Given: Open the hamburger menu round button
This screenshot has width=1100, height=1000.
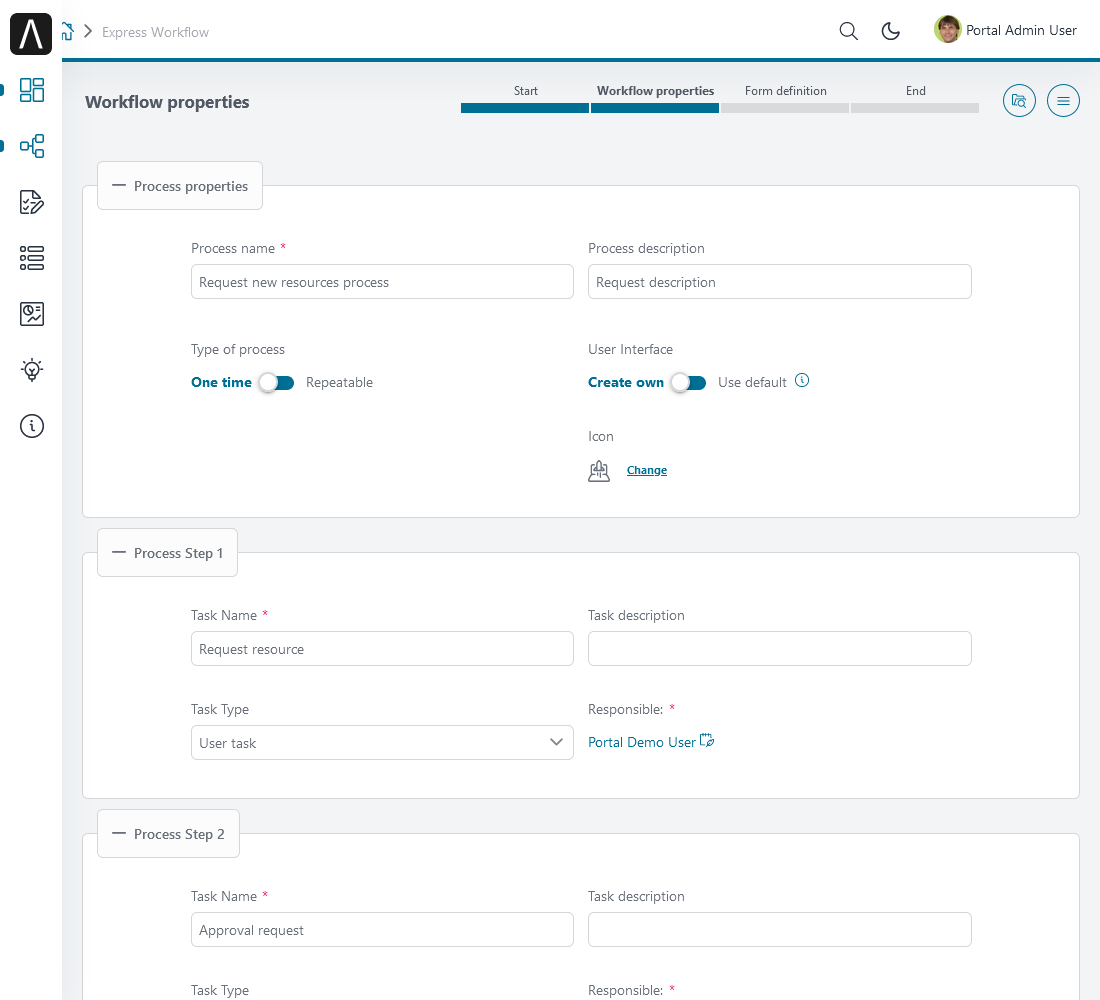Looking at the screenshot, I should (x=1063, y=101).
